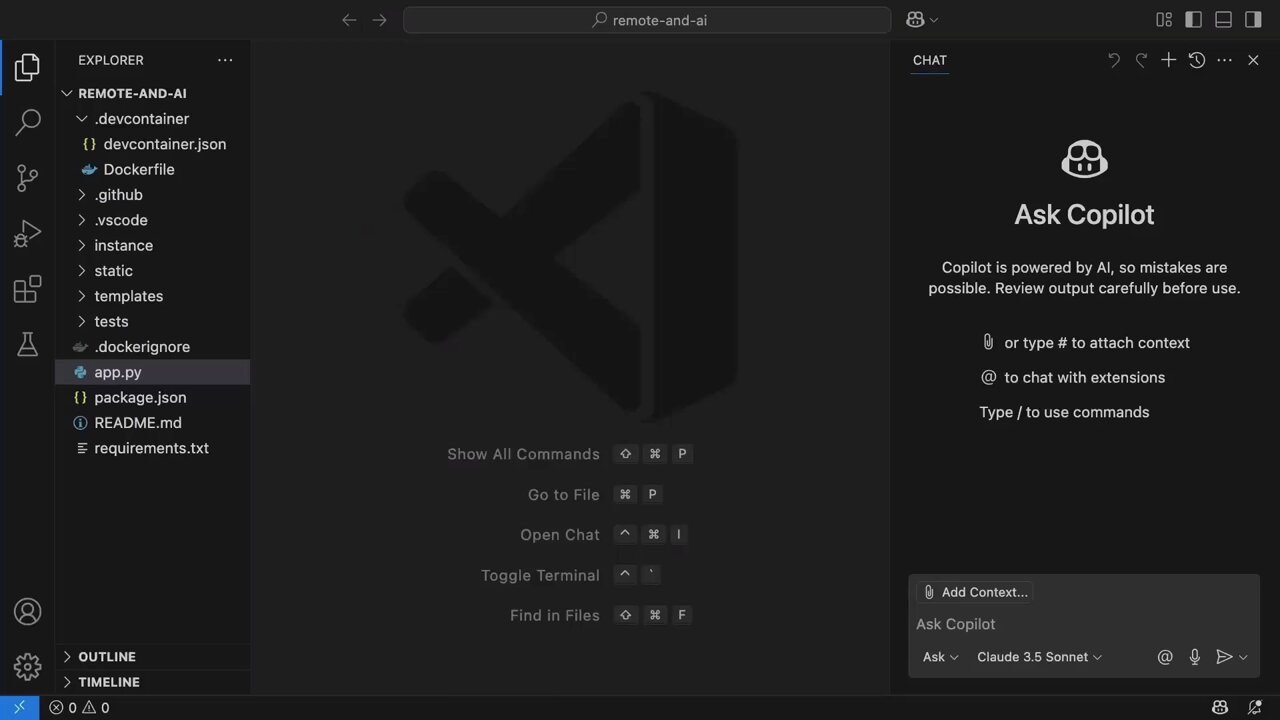Focus the Ask Copilot input field
1280x720 pixels.
coord(1084,624)
